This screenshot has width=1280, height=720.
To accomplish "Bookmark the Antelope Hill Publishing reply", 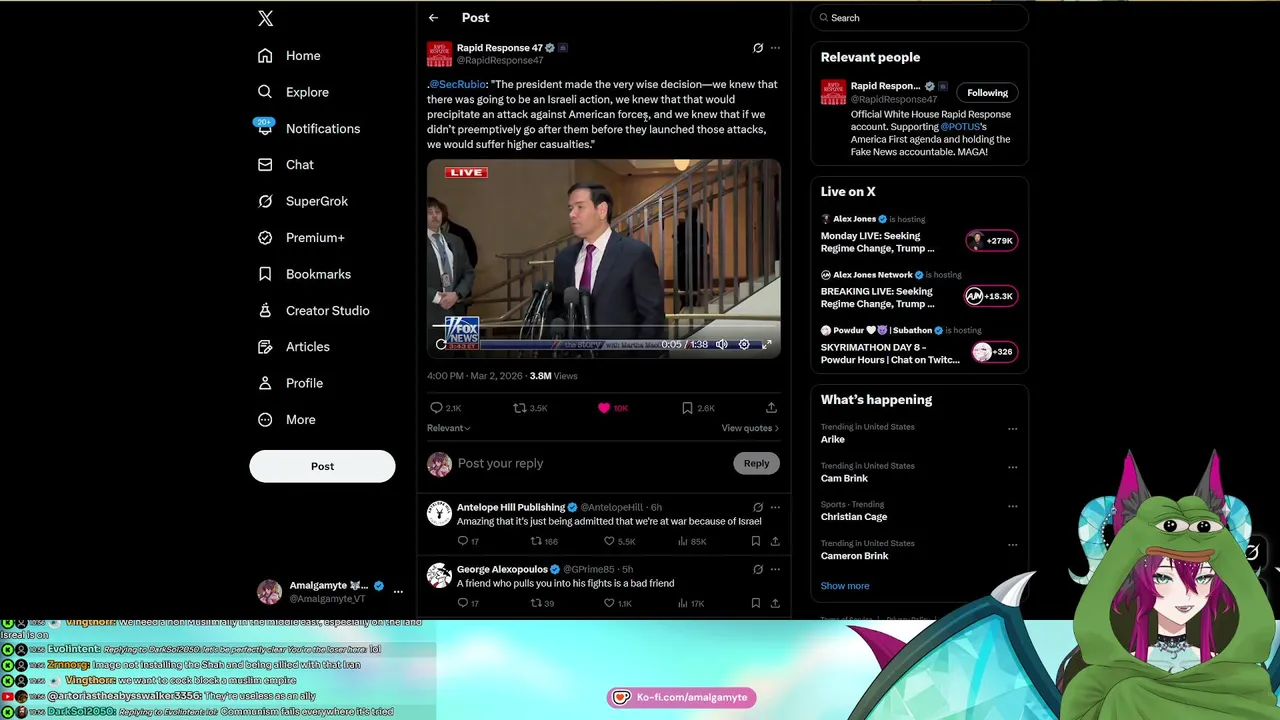I will click(x=756, y=541).
